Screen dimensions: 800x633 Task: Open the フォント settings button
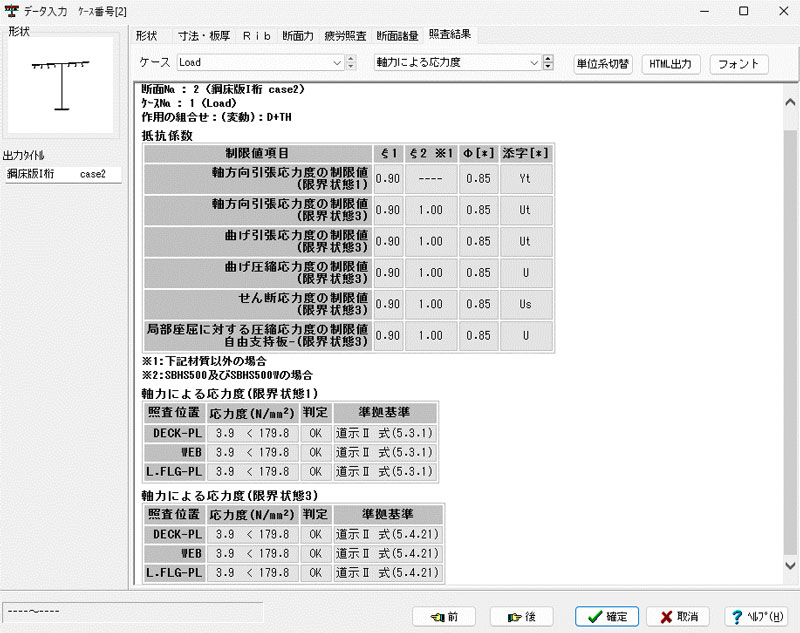739,64
